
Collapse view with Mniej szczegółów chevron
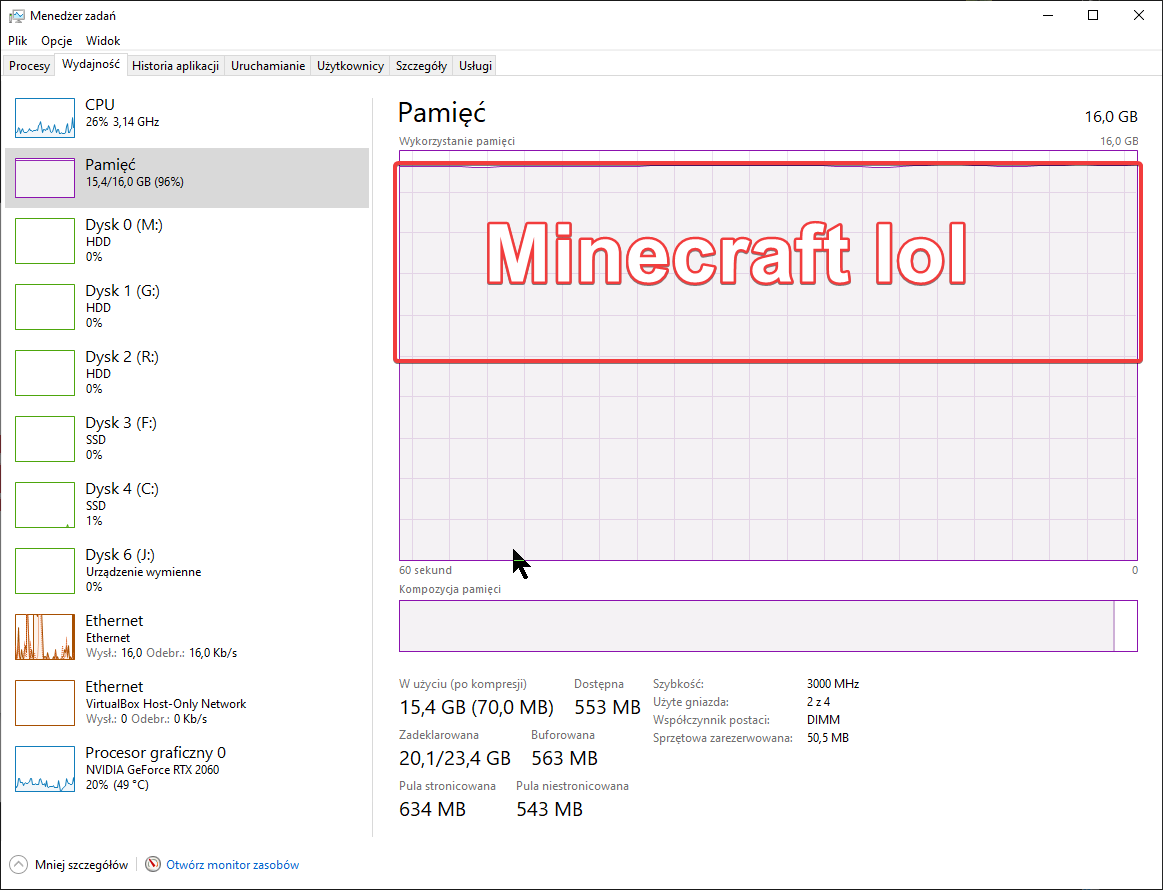(18, 865)
